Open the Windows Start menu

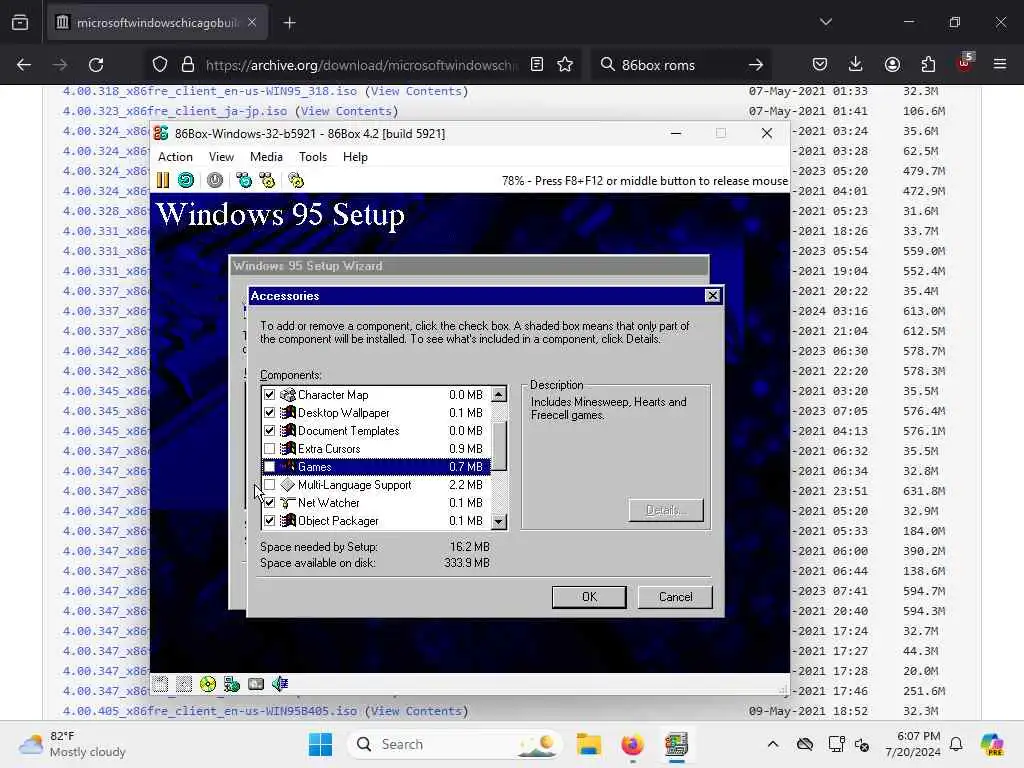click(320, 744)
